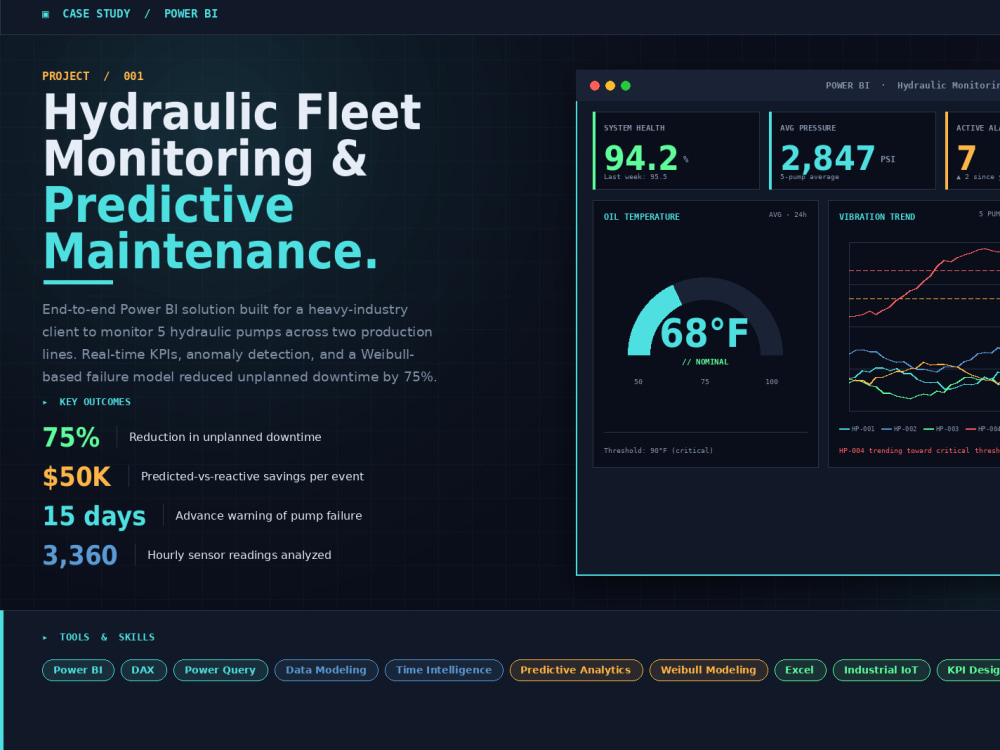The height and width of the screenshot is (750, 1000).
Task: Click the "15 days" outcome figure
Action: [94, 516]
